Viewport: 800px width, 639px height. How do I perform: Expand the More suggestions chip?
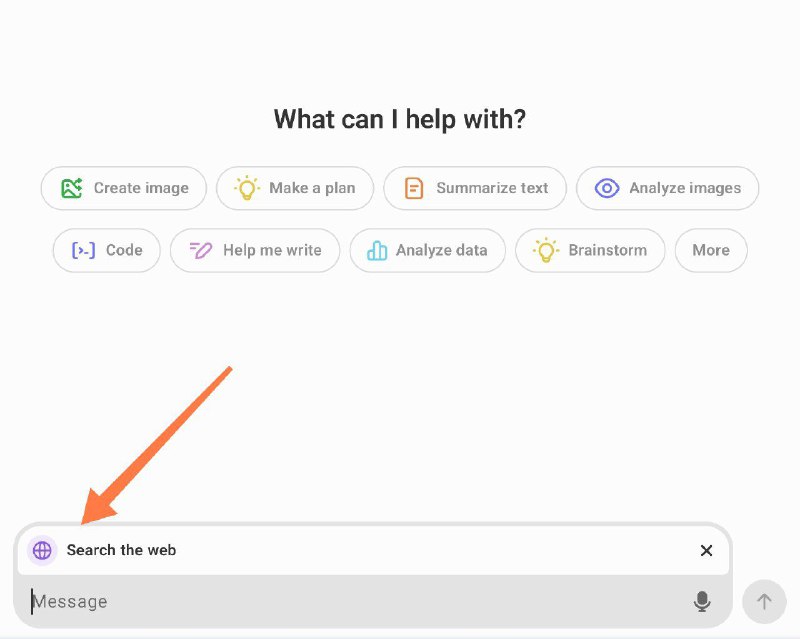pos(711,250)
